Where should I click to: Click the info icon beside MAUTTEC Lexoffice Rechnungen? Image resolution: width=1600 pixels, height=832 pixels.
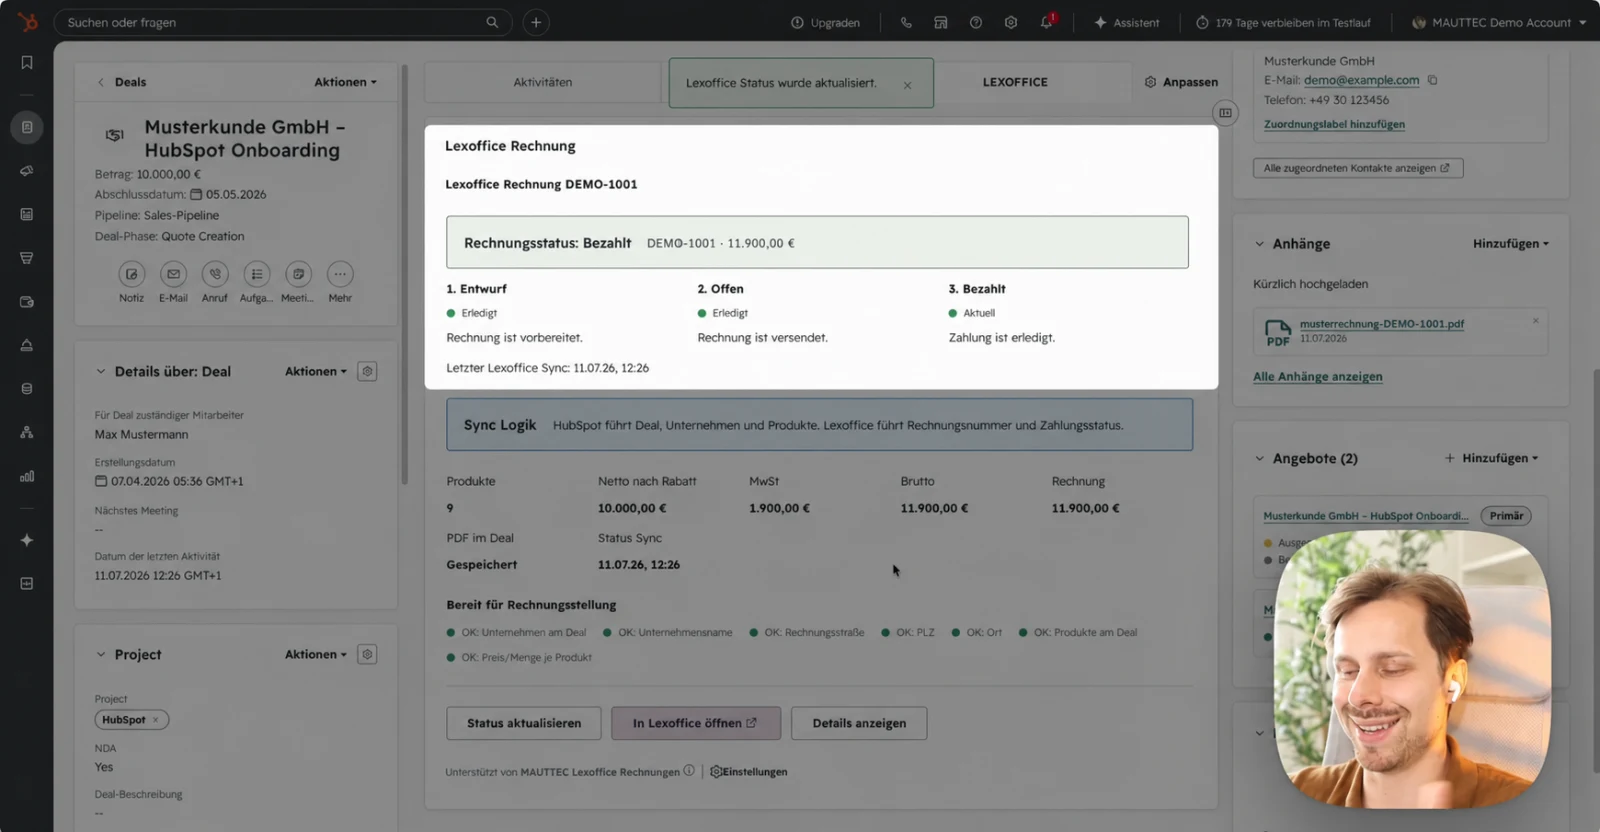click(x=689, y=771)
